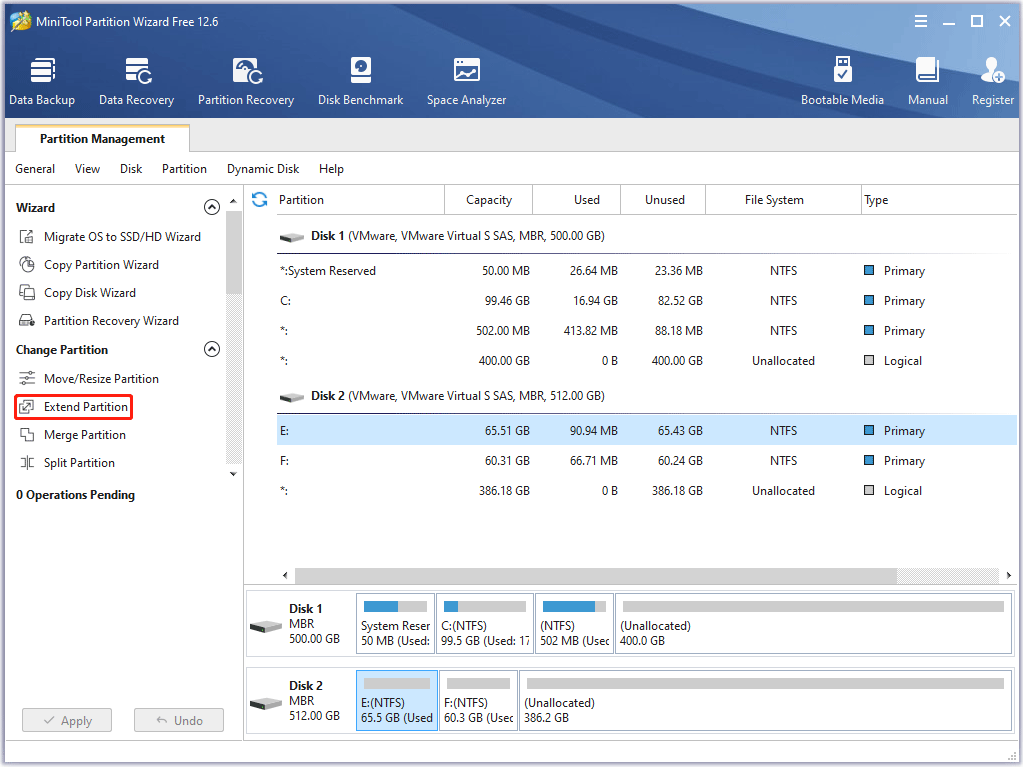
Task: Start Partition Recovery
Action: click(246, 80)
